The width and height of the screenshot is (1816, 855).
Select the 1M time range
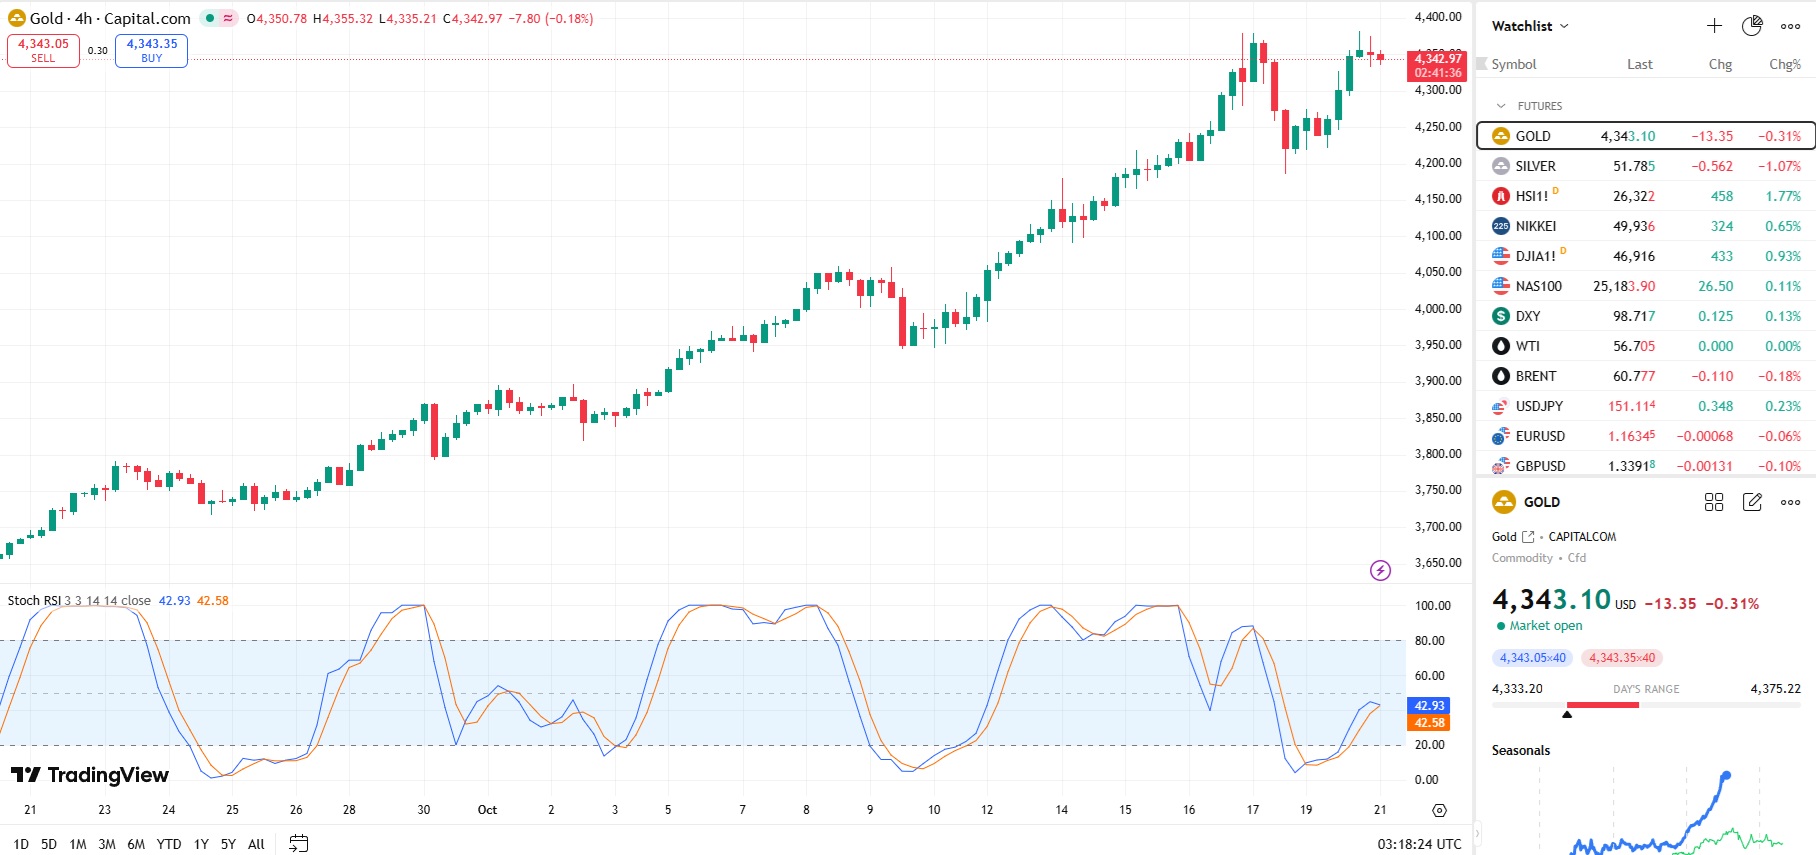78,844
